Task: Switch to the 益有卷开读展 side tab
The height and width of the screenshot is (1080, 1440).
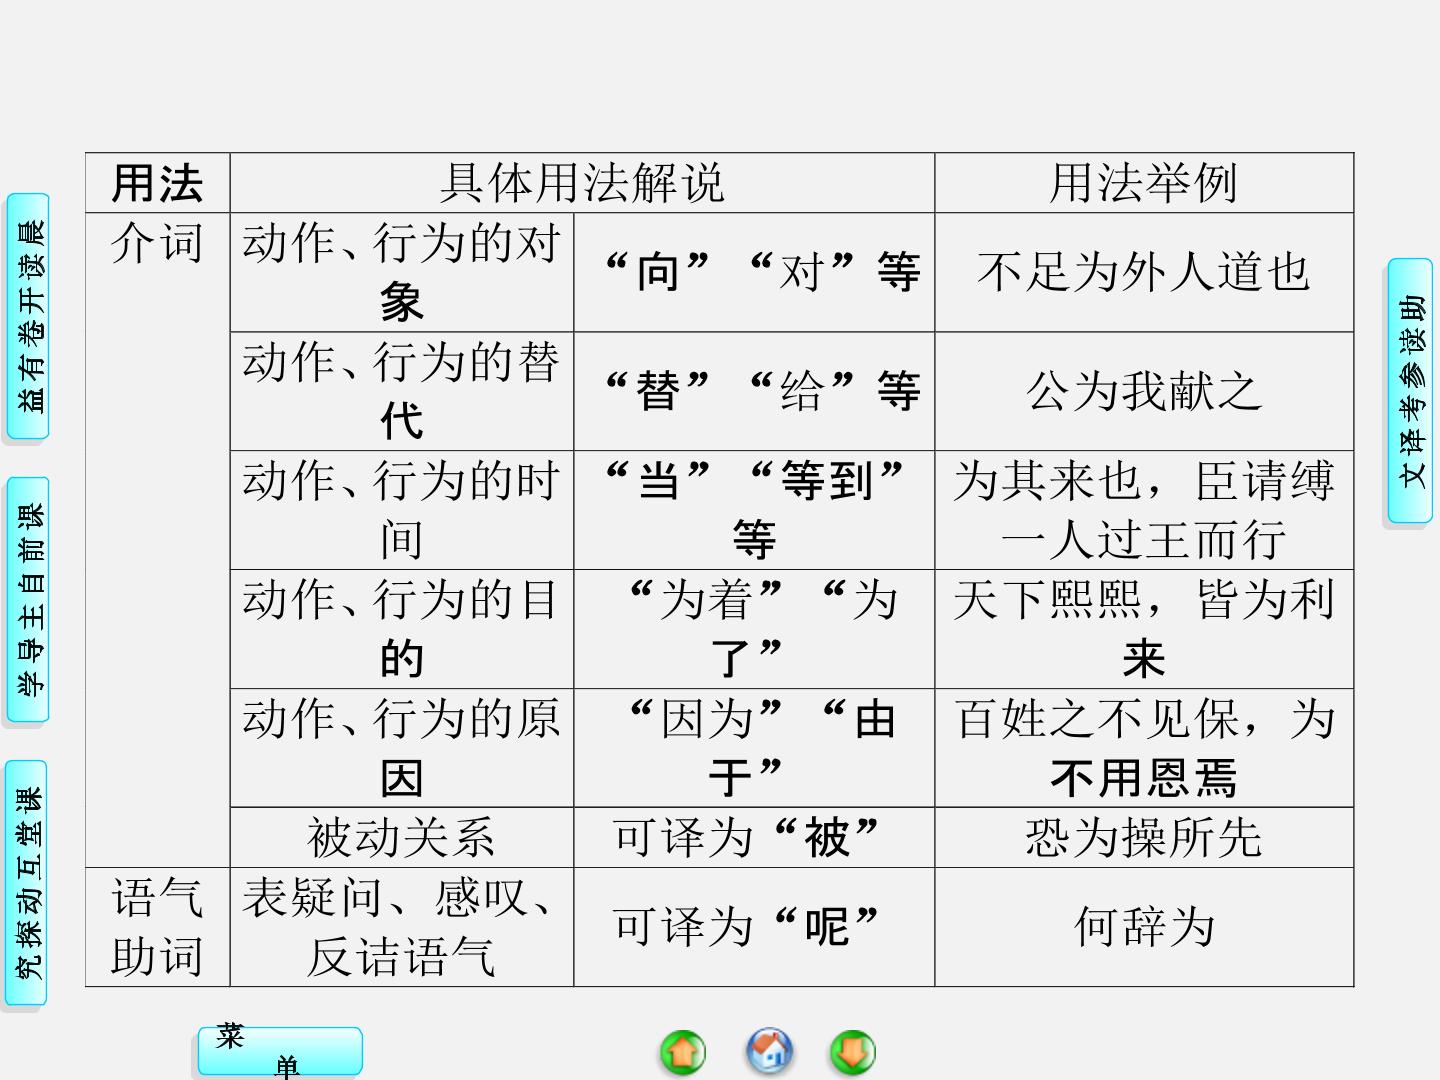Action: pyautogui.click(x=28, y=316)
